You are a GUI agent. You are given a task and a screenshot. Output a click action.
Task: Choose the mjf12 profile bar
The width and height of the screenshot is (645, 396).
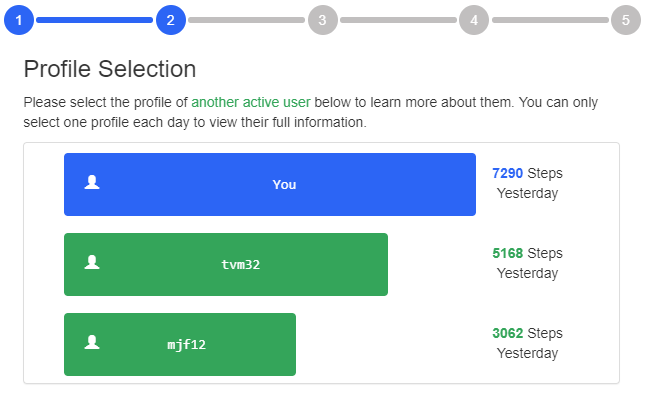(x=180, y=345)
